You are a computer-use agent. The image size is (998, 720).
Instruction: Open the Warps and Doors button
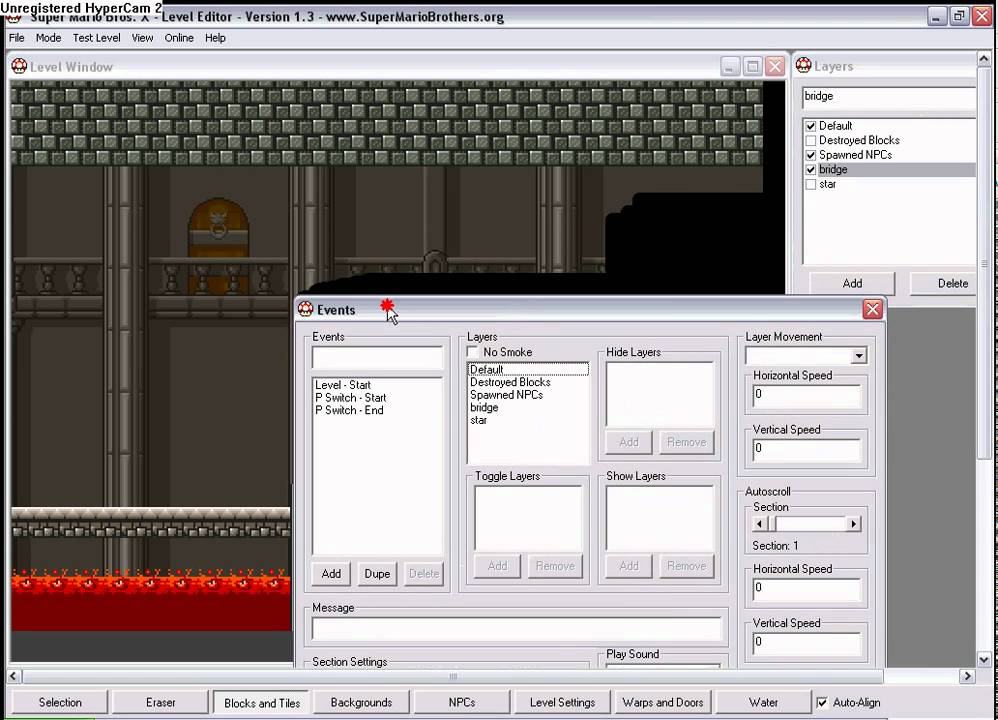pyautogui.click(x=663, y=702)
